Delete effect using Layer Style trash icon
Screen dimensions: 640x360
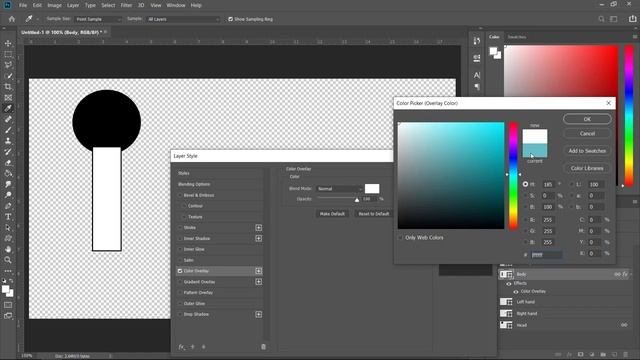263,347
